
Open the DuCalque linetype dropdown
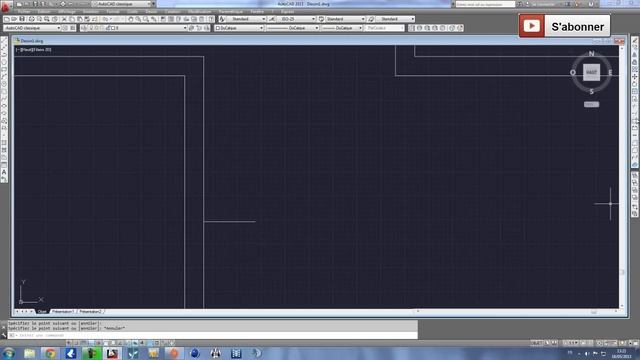point(292,28)
